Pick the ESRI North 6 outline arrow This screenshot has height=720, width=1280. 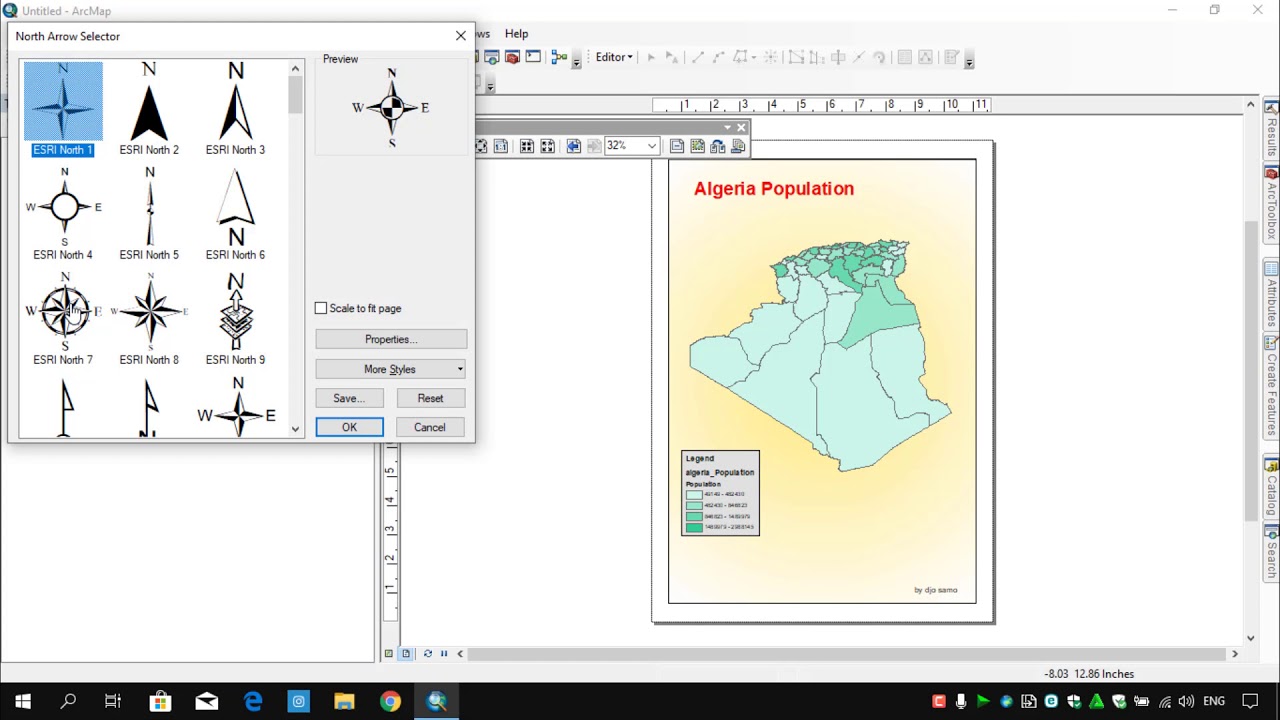coord(235,214)
